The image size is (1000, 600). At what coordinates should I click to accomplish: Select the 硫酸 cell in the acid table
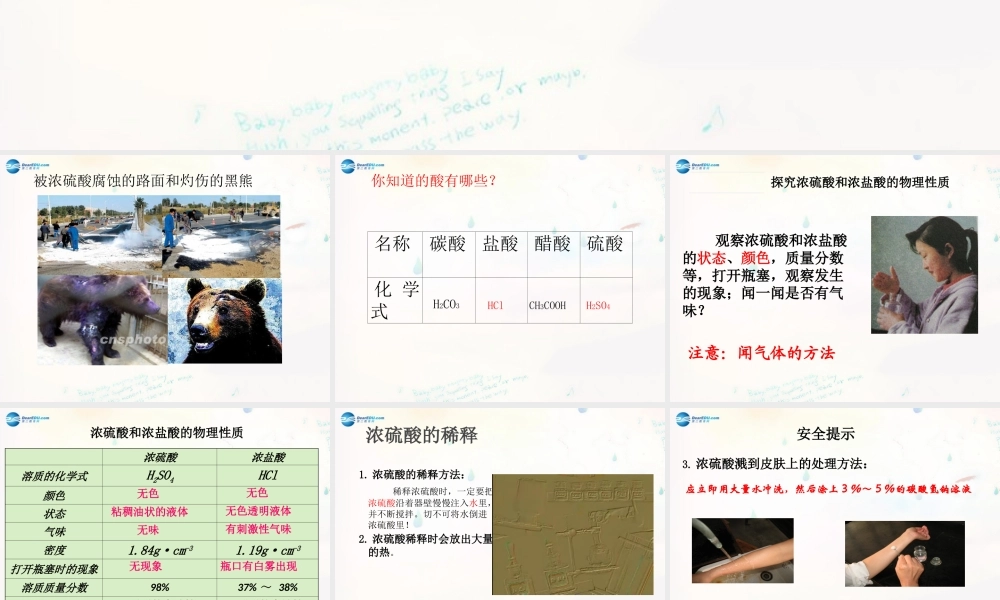click(605, 243)
